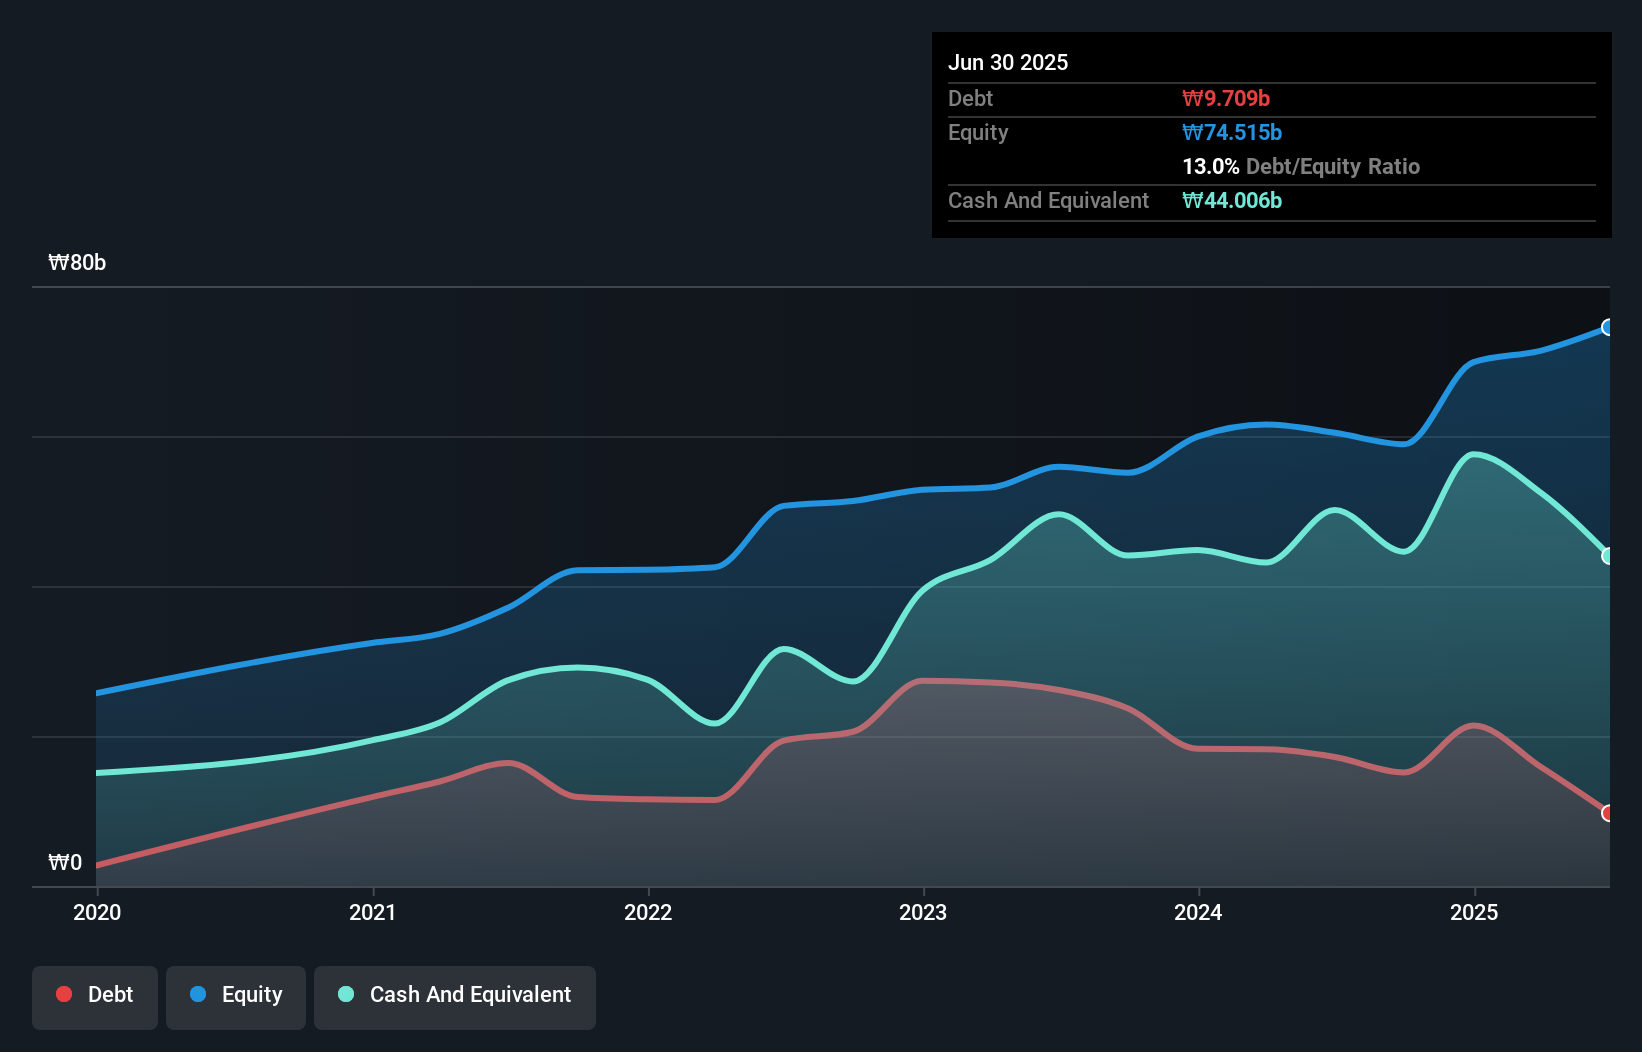
Task: Click the ₩80b gridline label
Action: click(x=76, y=262)
